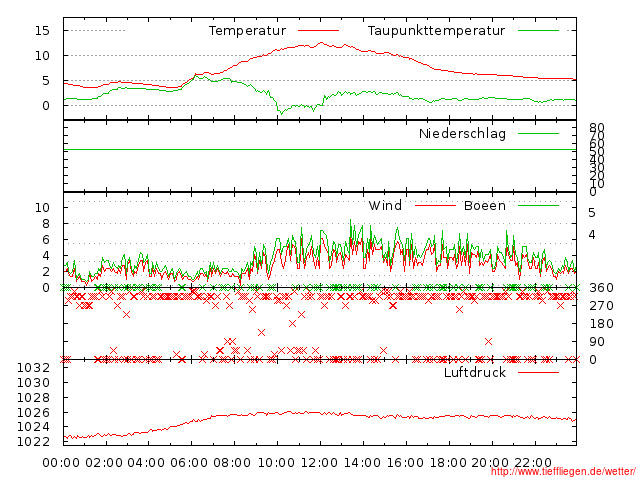Click green line sample beside Niederschlag
This screenshot has height=480, width=640.
tap(538, 133)
